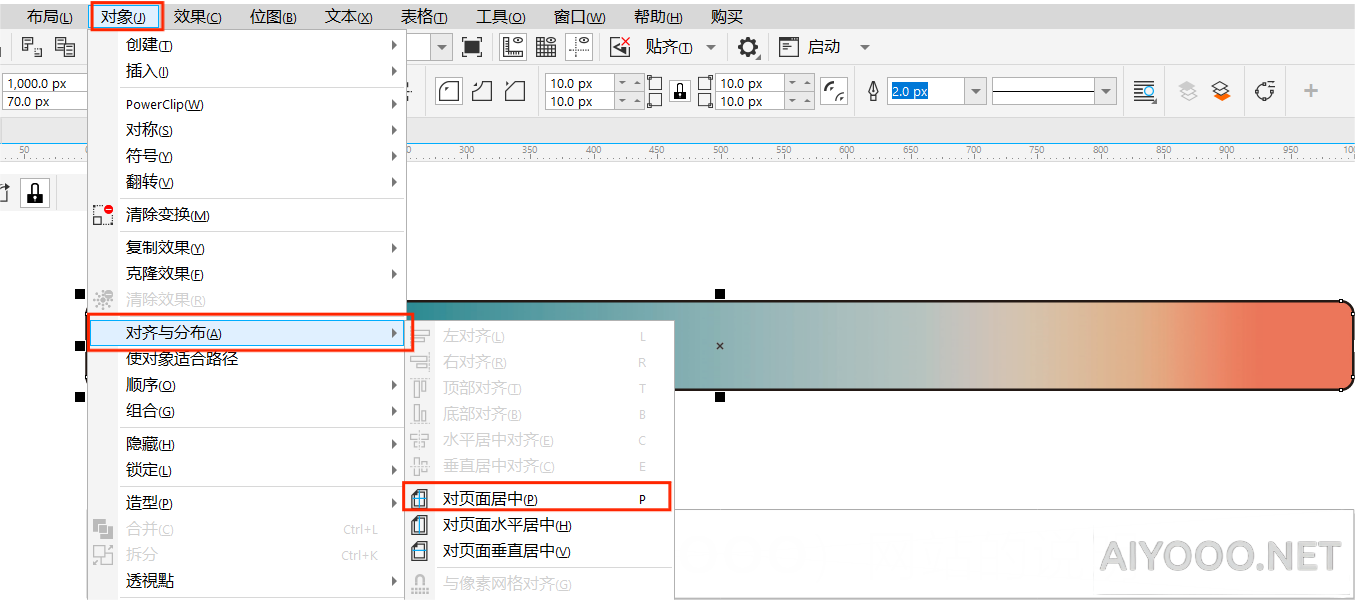Click the lock icon between corner radius fields
Image resolution: width=1355 pixels, height=600 pixels.
pos(680,92)
